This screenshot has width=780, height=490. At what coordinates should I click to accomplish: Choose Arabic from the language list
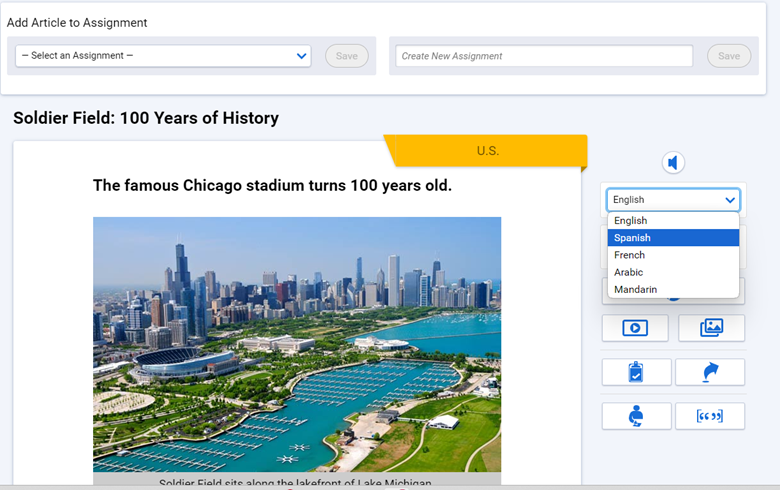click(x=673, y=272)
